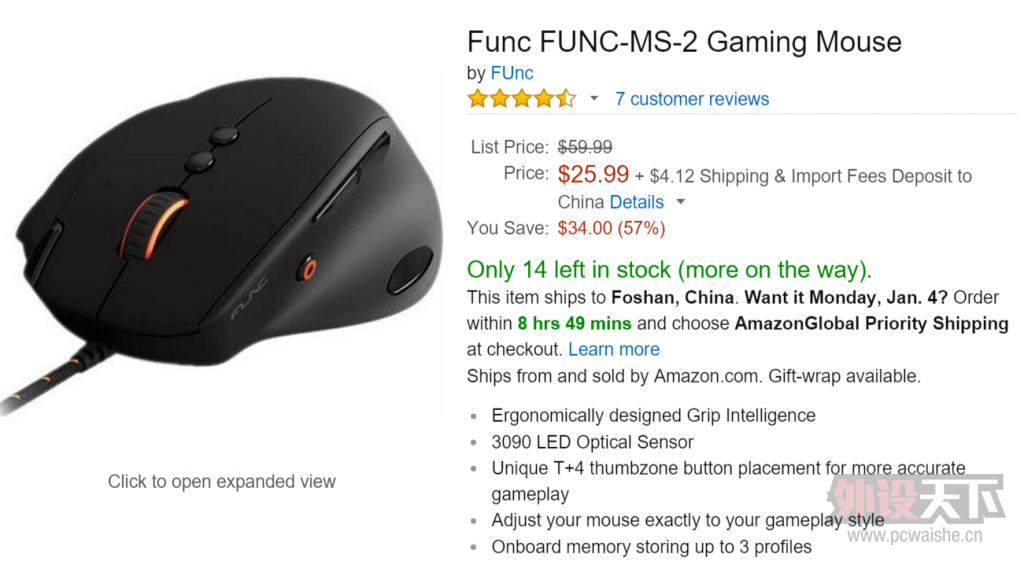
Task: Click the AmazonGlobal Priority Shipping text
Action: [871, 324]
